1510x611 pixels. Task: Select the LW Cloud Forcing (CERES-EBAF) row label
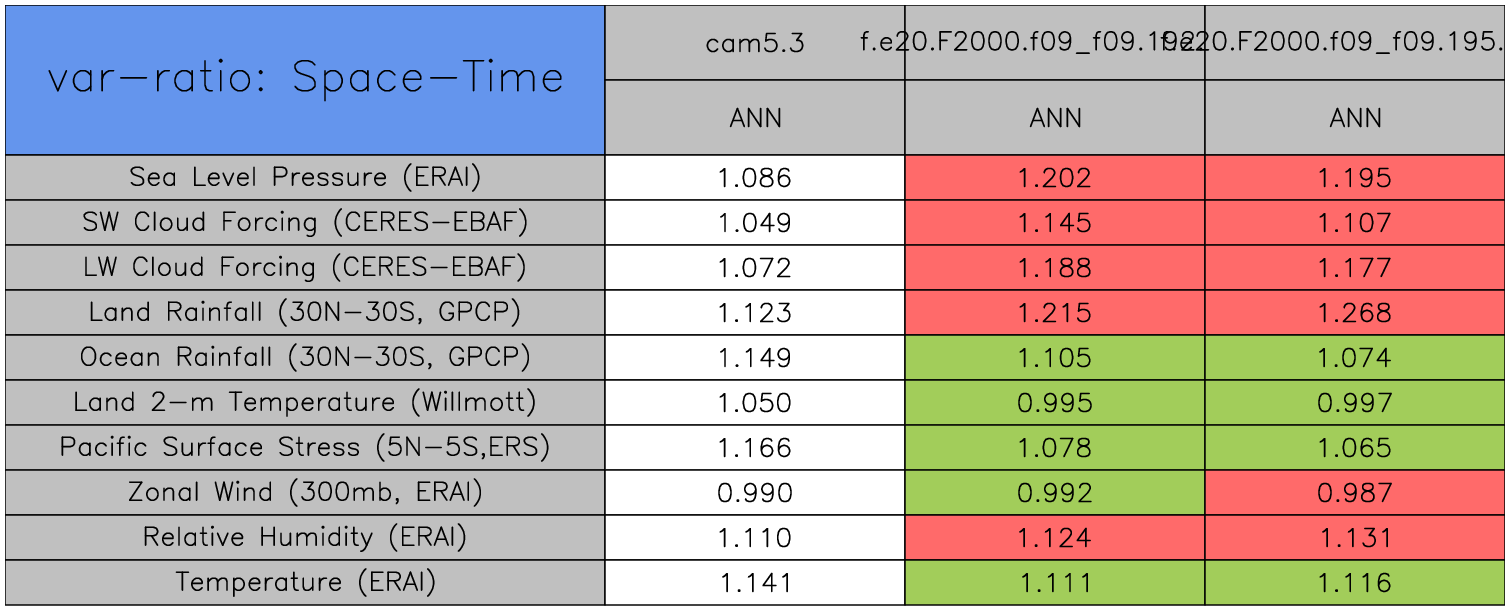pos(305,268)
